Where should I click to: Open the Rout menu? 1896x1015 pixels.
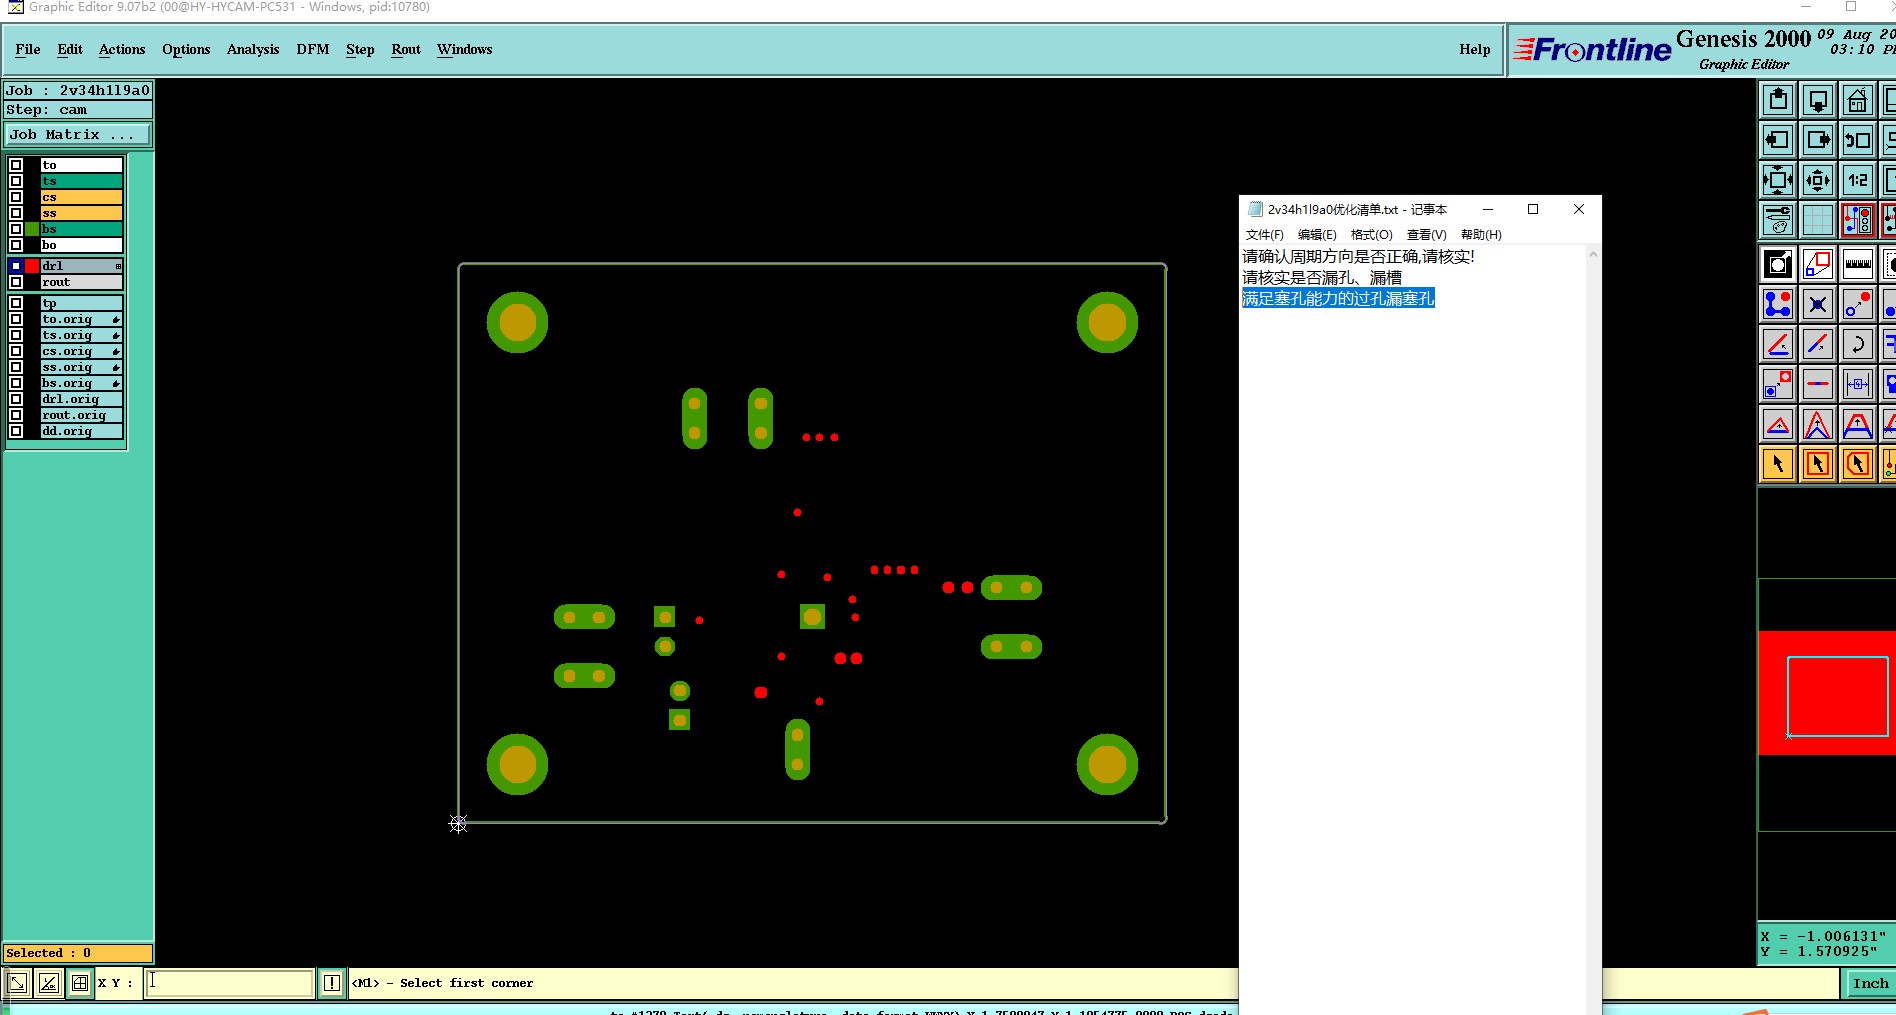tap(406, 49)
